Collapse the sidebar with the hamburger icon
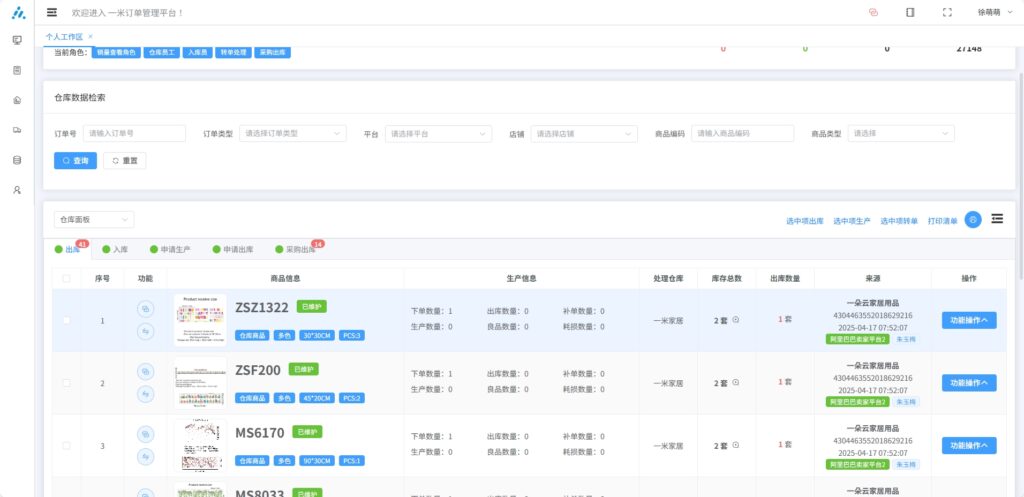 click(x=52, y=12)
